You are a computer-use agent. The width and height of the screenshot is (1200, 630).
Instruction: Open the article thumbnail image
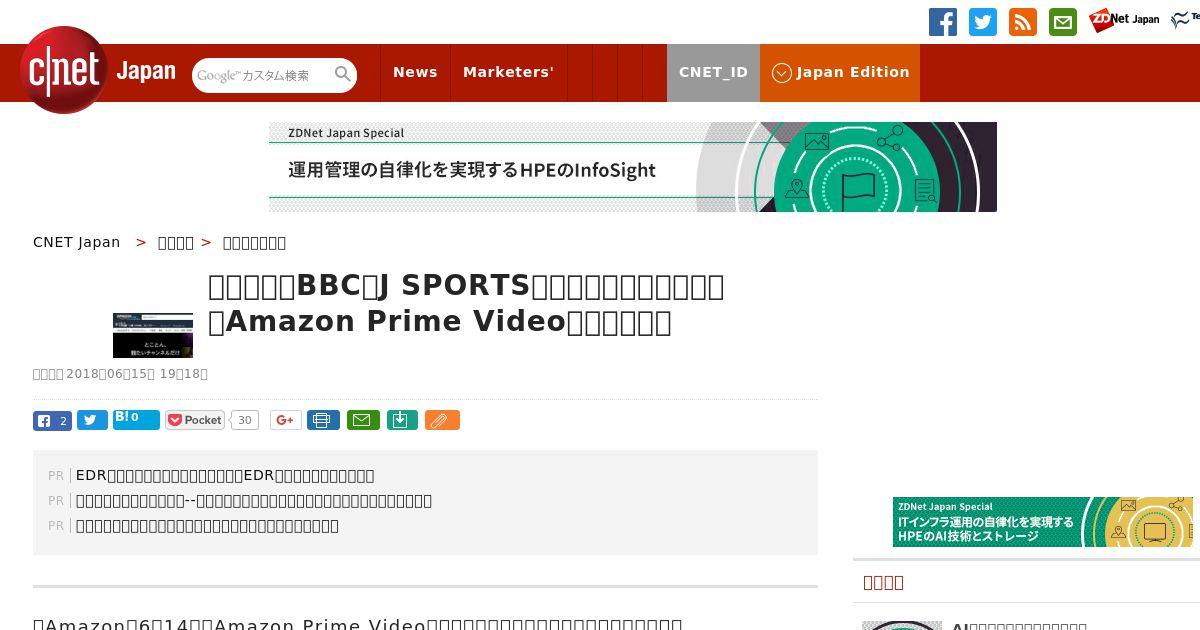(x=153, y=335)
